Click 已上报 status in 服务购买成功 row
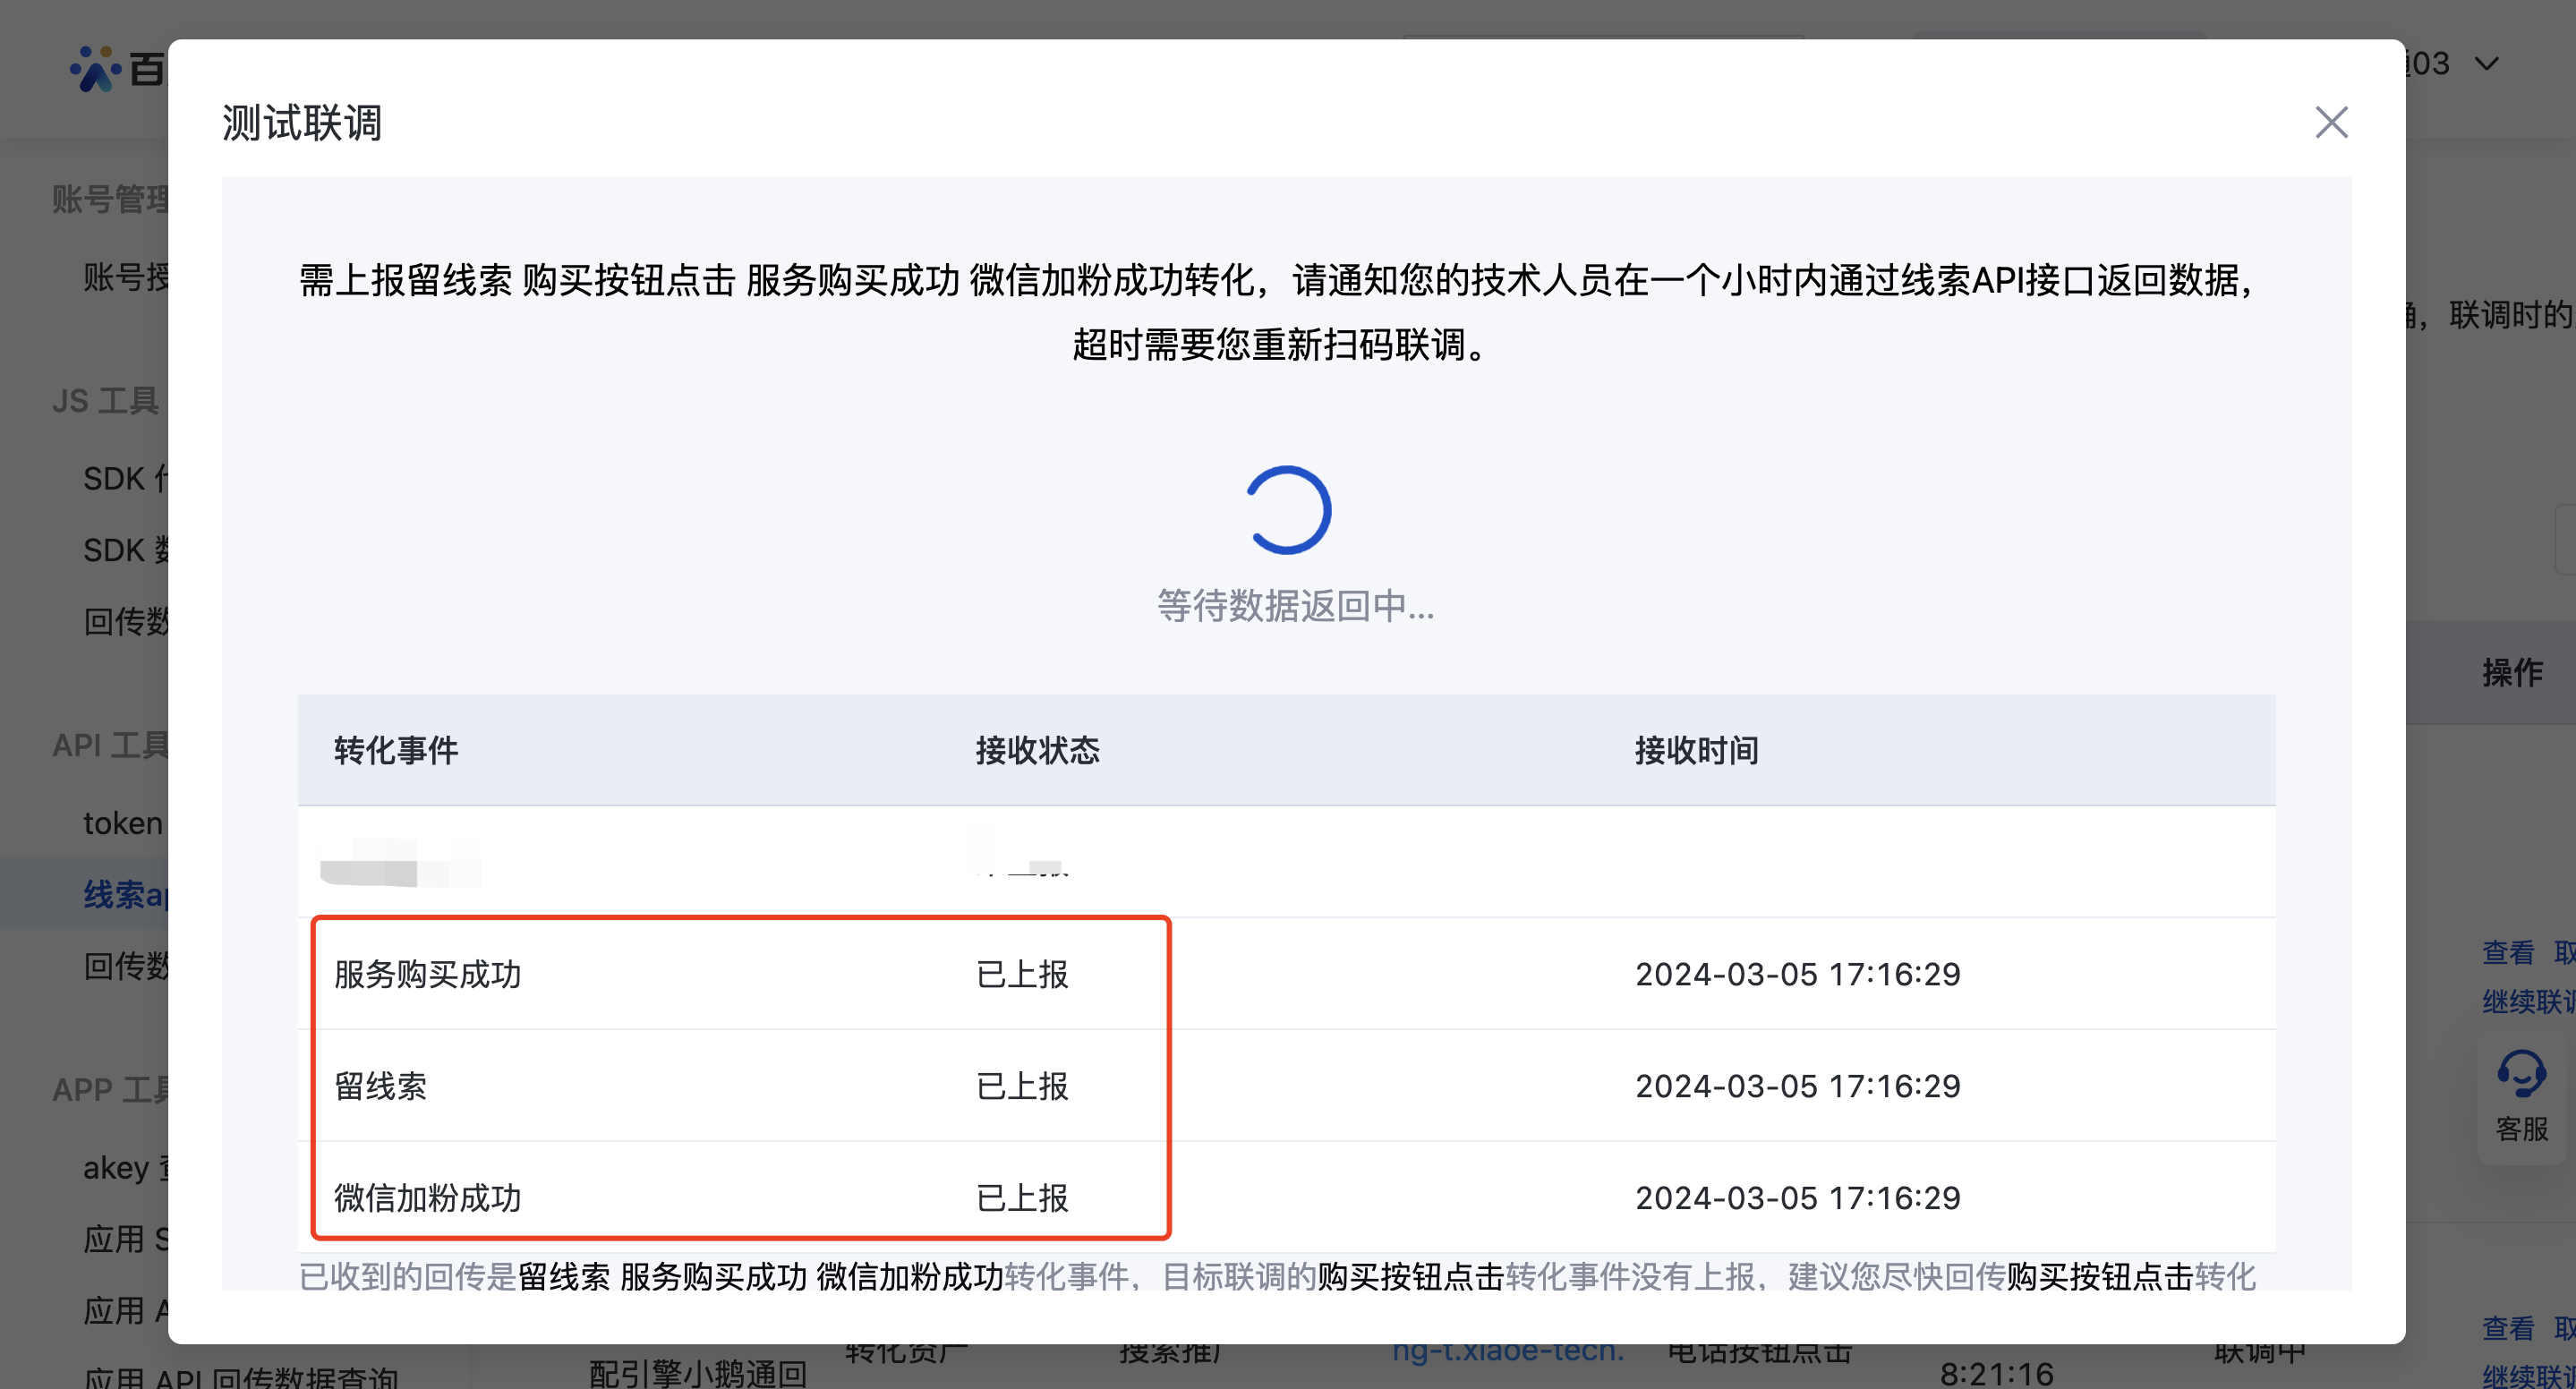Image resolution: width=2576 pixels, height=1389 pixels. (1022, 974)
